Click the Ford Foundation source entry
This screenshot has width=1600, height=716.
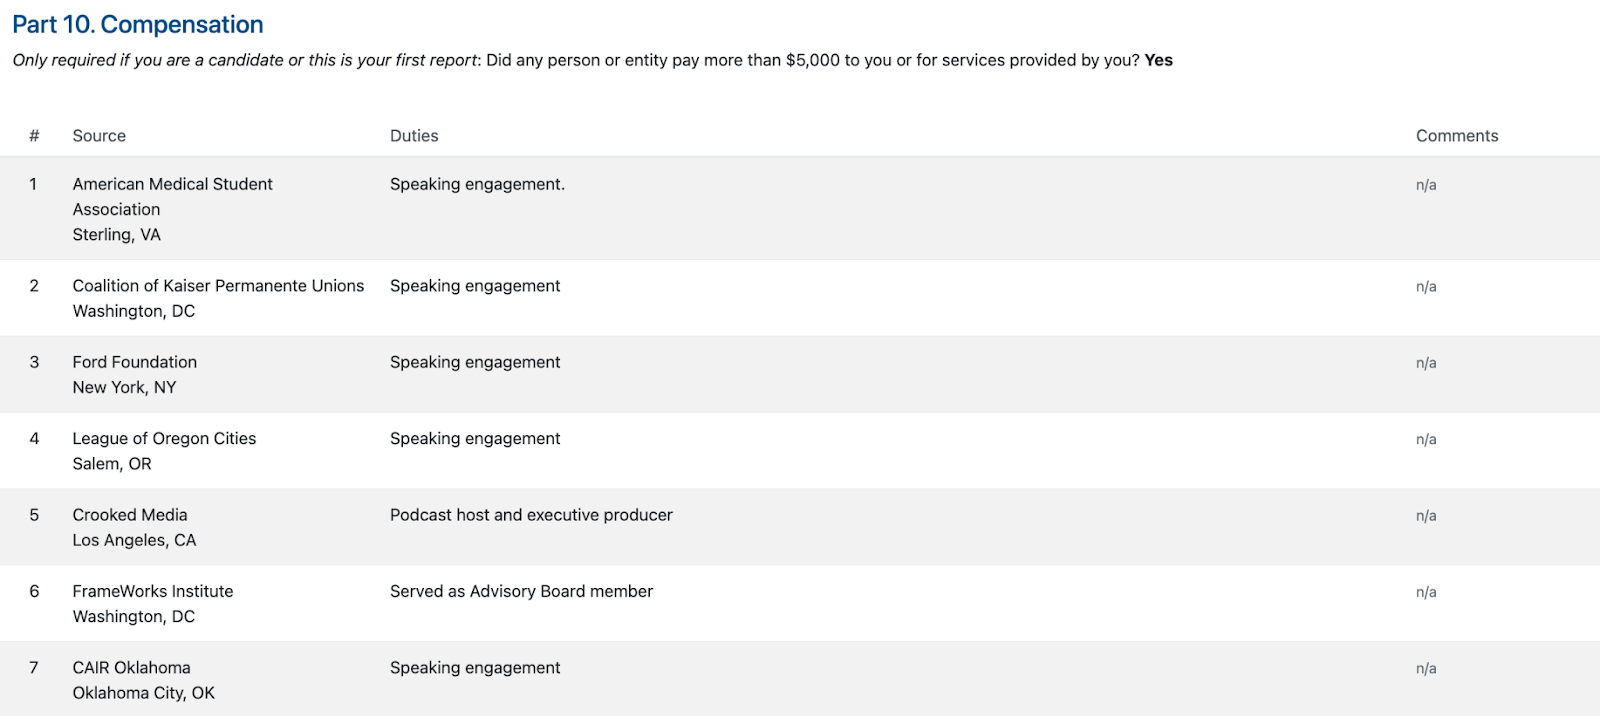pyautogui.click(x=134, y=362)
